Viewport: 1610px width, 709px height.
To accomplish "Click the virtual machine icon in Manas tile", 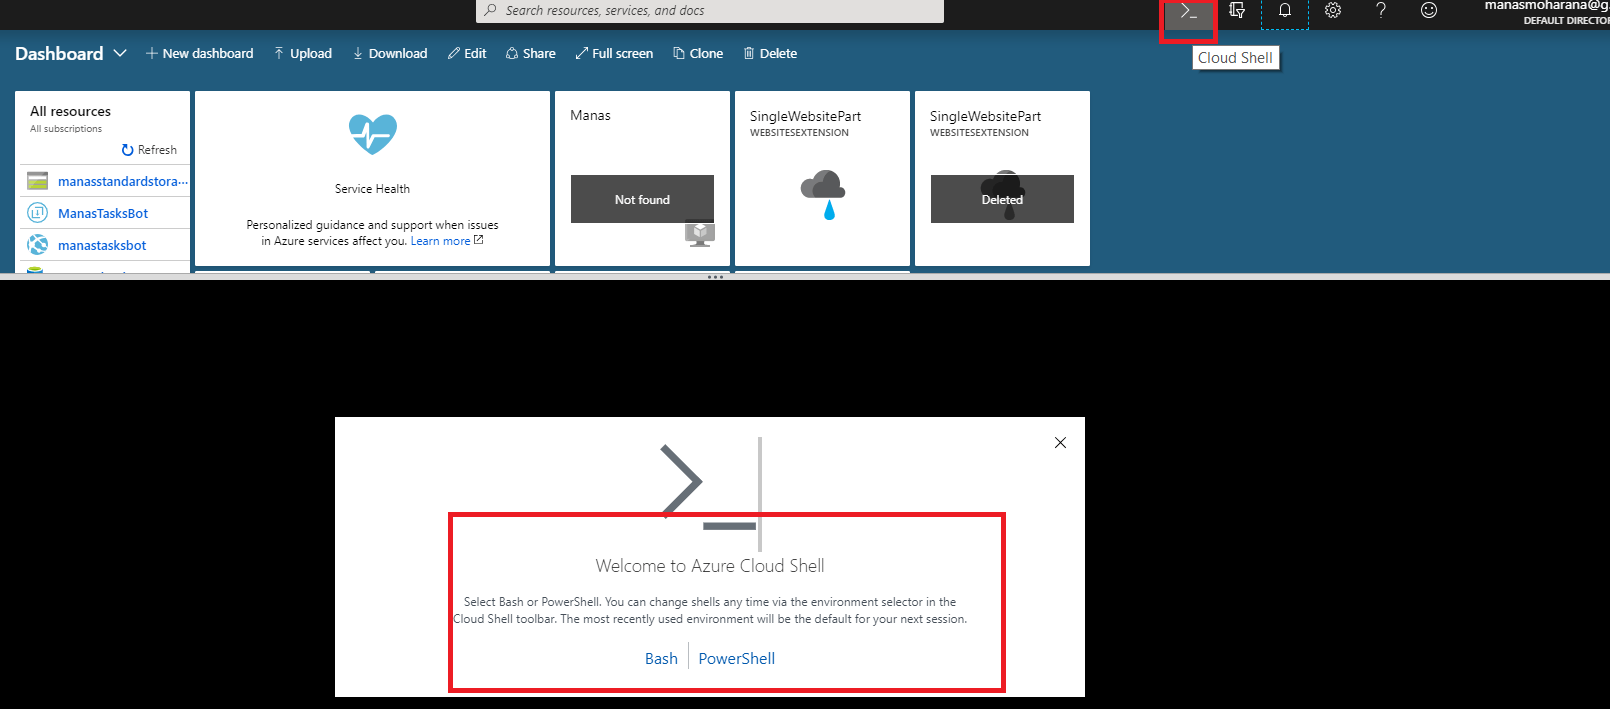I will (x=700, y=234).
